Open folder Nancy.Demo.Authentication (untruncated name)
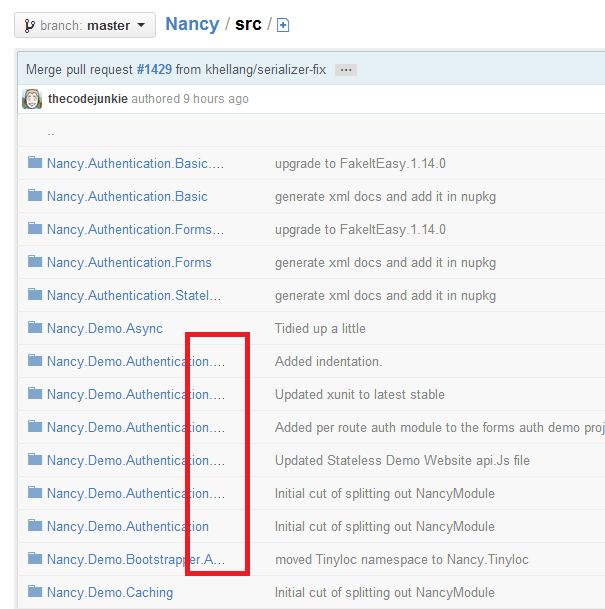The width and height of the screenshot is (605, 609). (x=128, y=527)
